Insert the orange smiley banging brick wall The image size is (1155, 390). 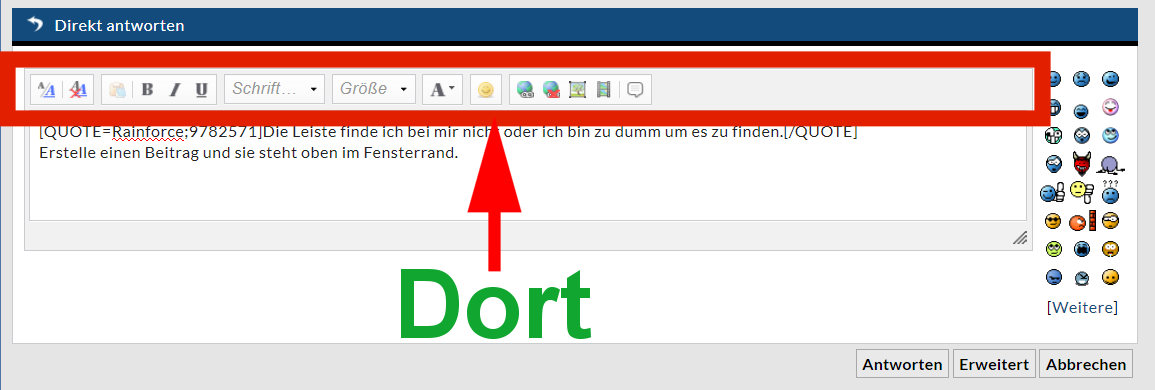(1083, 220)
